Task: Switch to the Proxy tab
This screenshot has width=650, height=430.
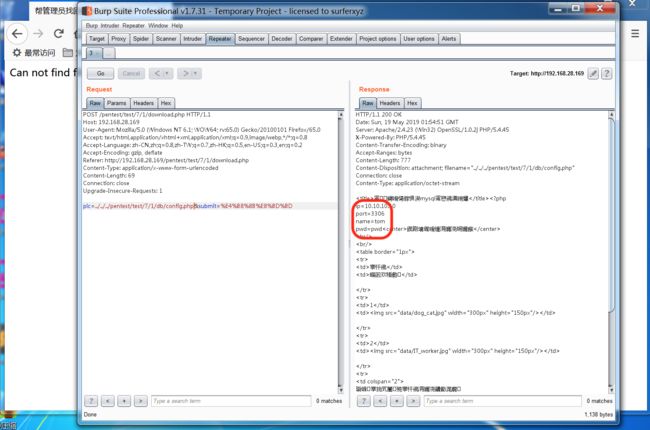Action: point(119,39)
